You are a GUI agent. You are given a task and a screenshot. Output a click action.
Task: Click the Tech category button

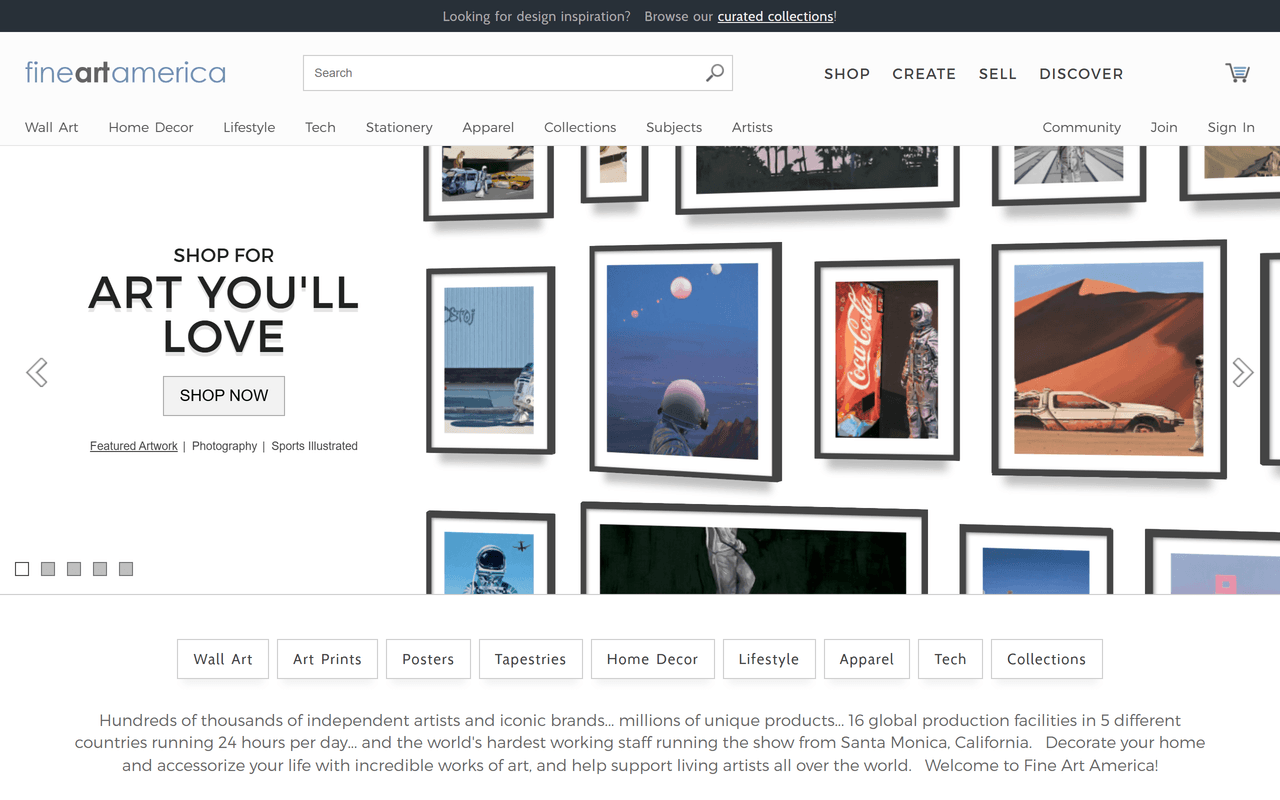[x=950, y=659]
